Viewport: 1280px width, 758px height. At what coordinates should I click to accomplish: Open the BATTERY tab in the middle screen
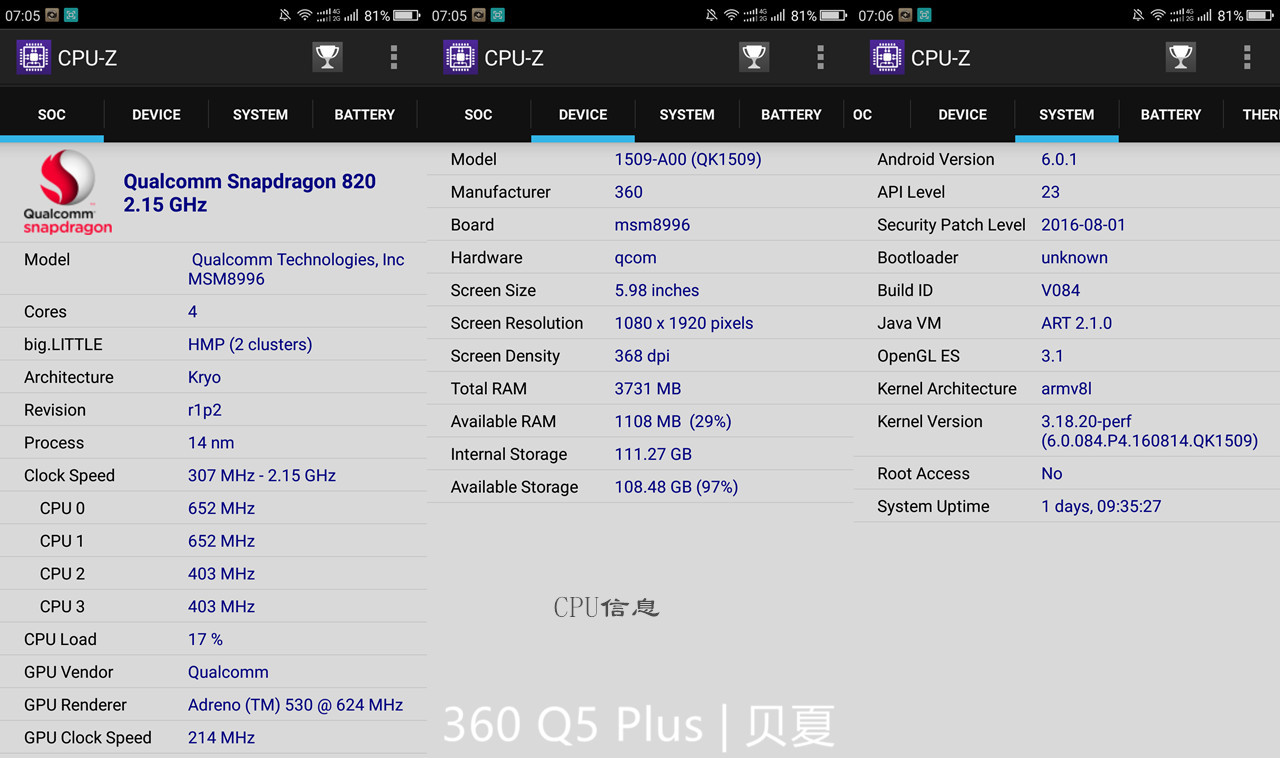pos(791,114)
